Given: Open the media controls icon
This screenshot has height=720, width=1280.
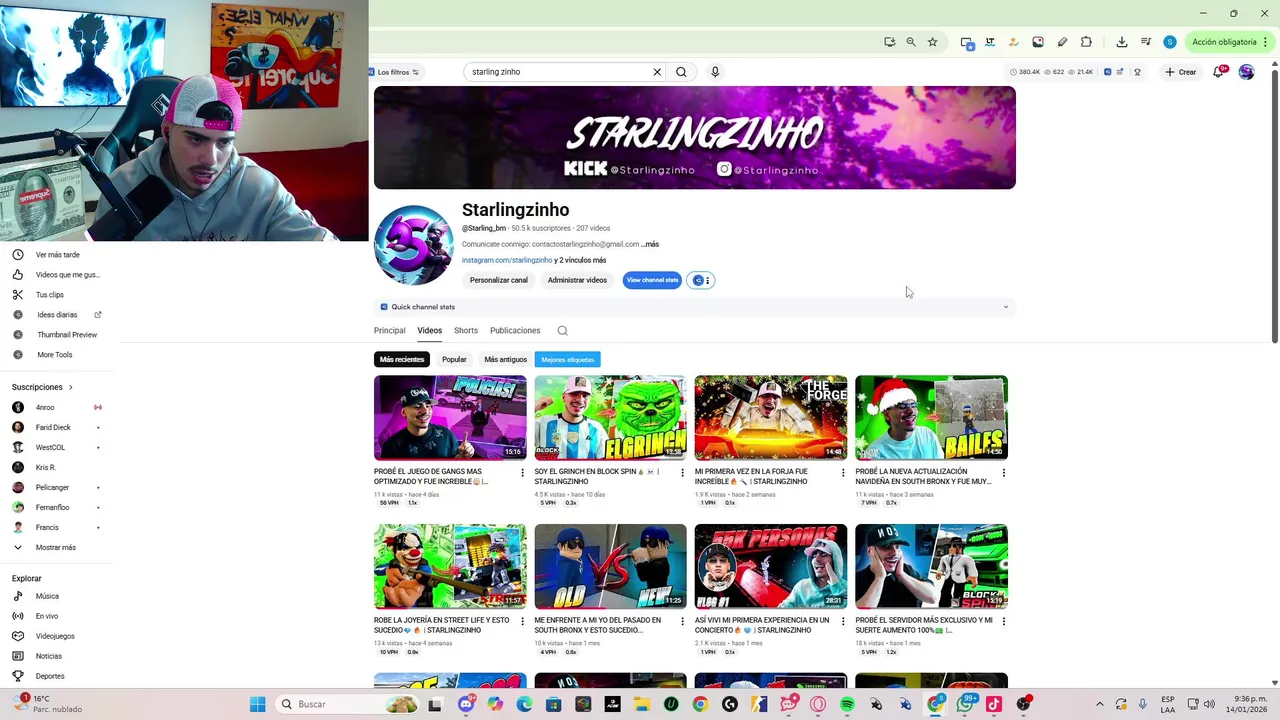Looking at the screenshot, I should [x=1146, y=42].
